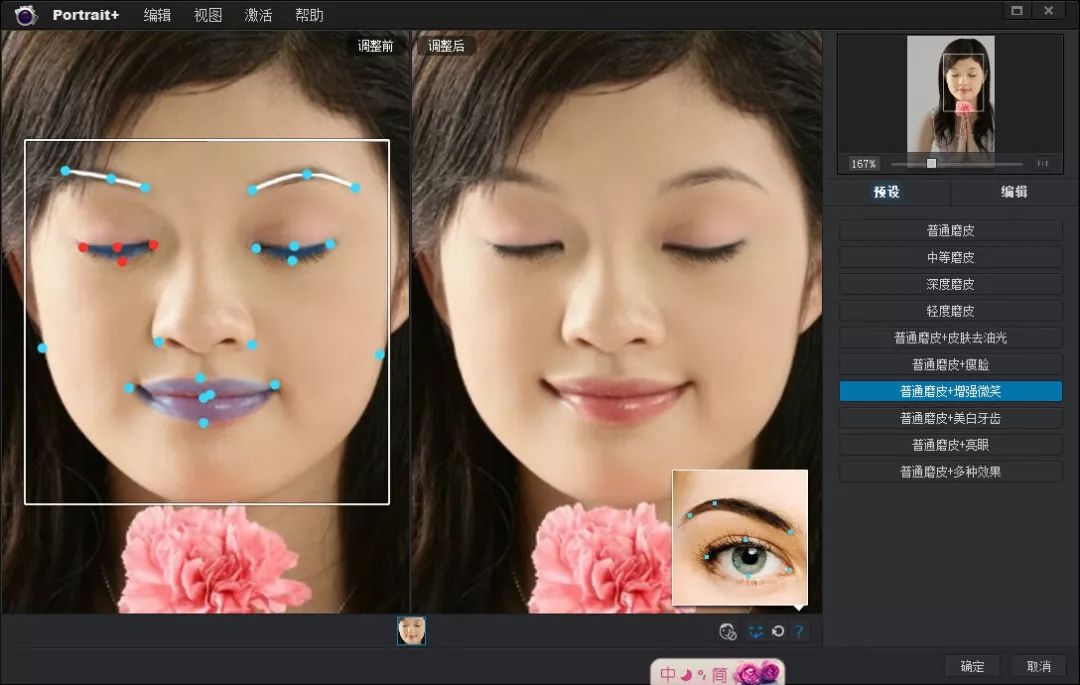
Task: Click the circular reset arrow icon
Action: click(778, 631)
